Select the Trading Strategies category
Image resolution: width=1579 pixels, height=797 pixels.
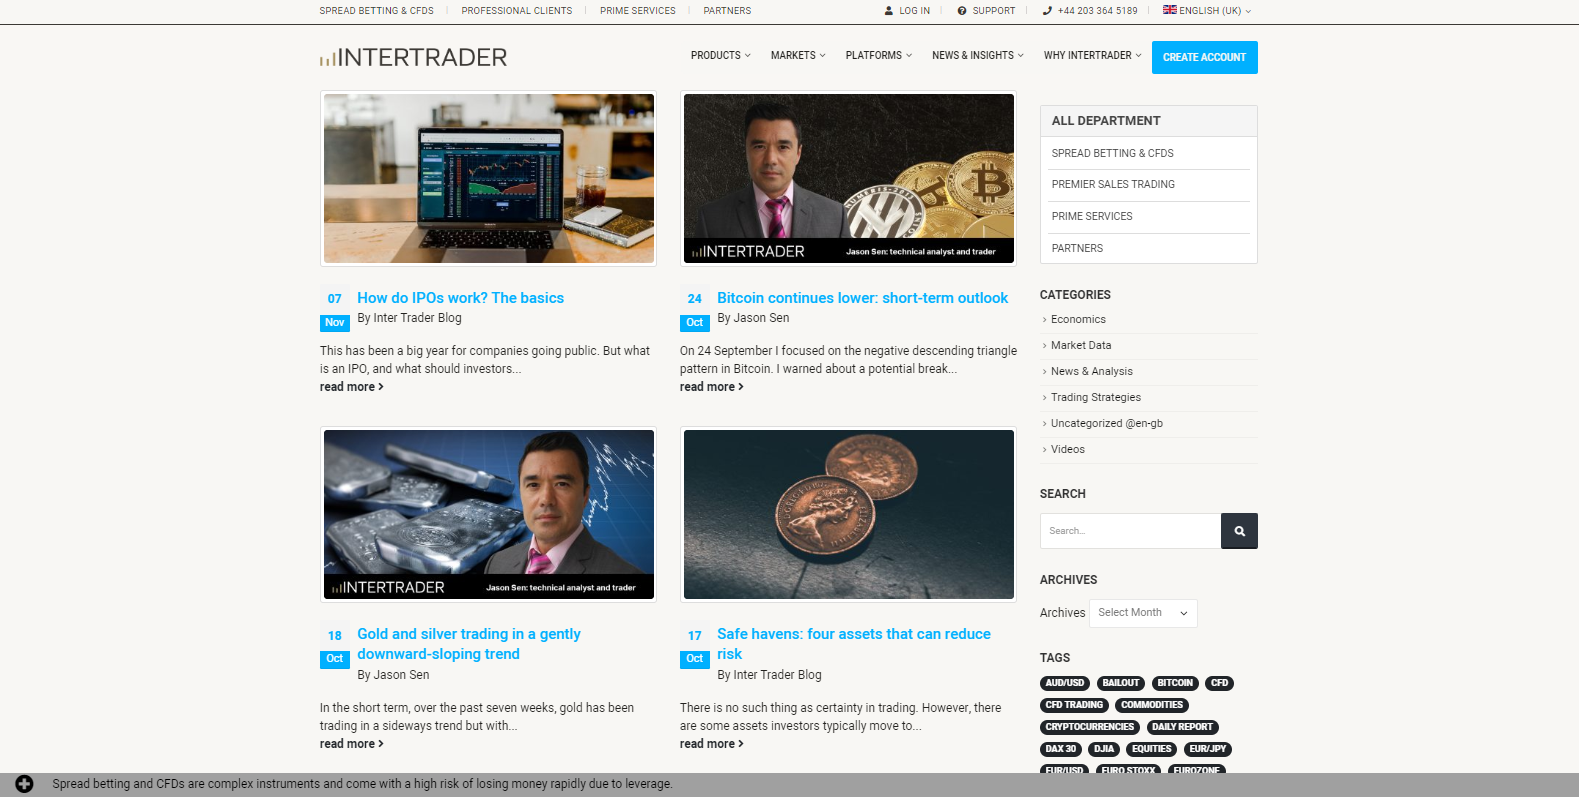click(1096, 398)
